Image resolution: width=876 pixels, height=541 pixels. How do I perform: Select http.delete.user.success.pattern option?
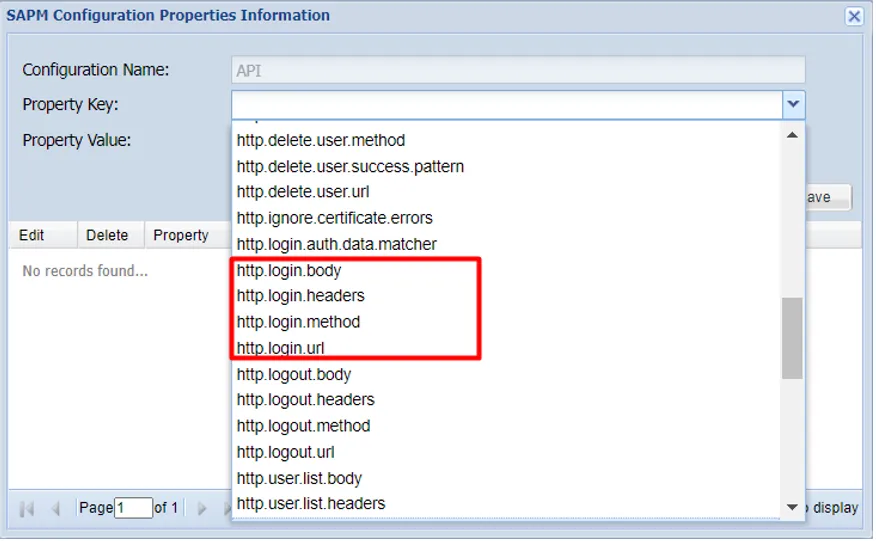[x=506, y=167]
